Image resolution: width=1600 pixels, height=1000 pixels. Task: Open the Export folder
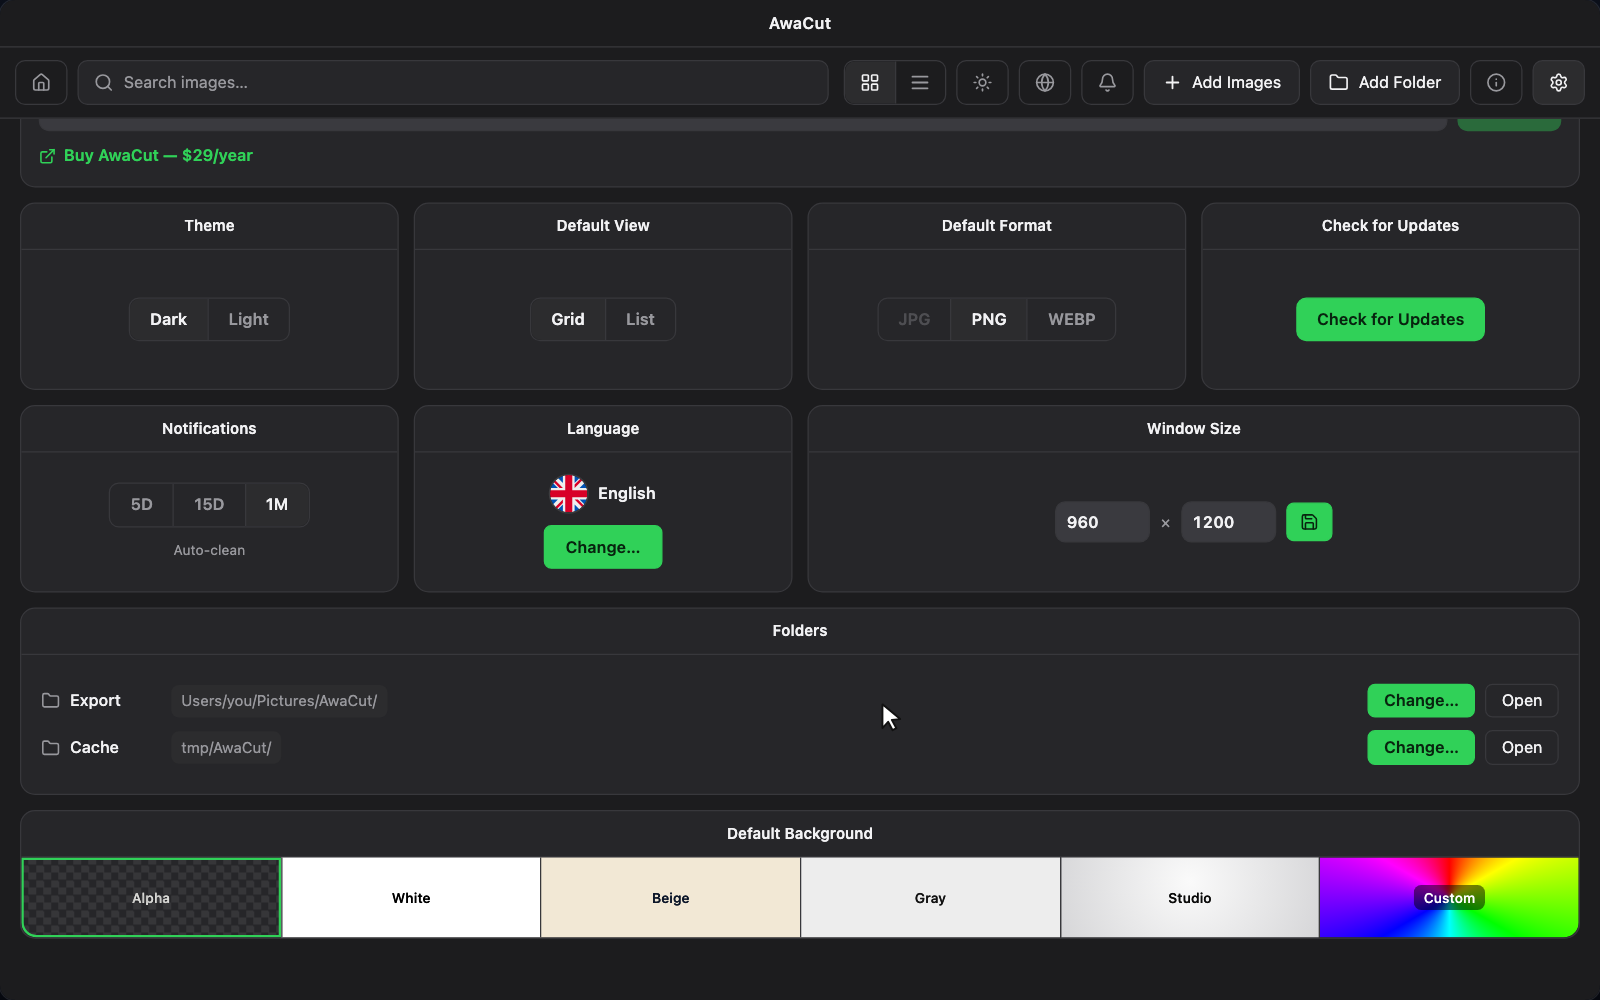(1522, 701)
